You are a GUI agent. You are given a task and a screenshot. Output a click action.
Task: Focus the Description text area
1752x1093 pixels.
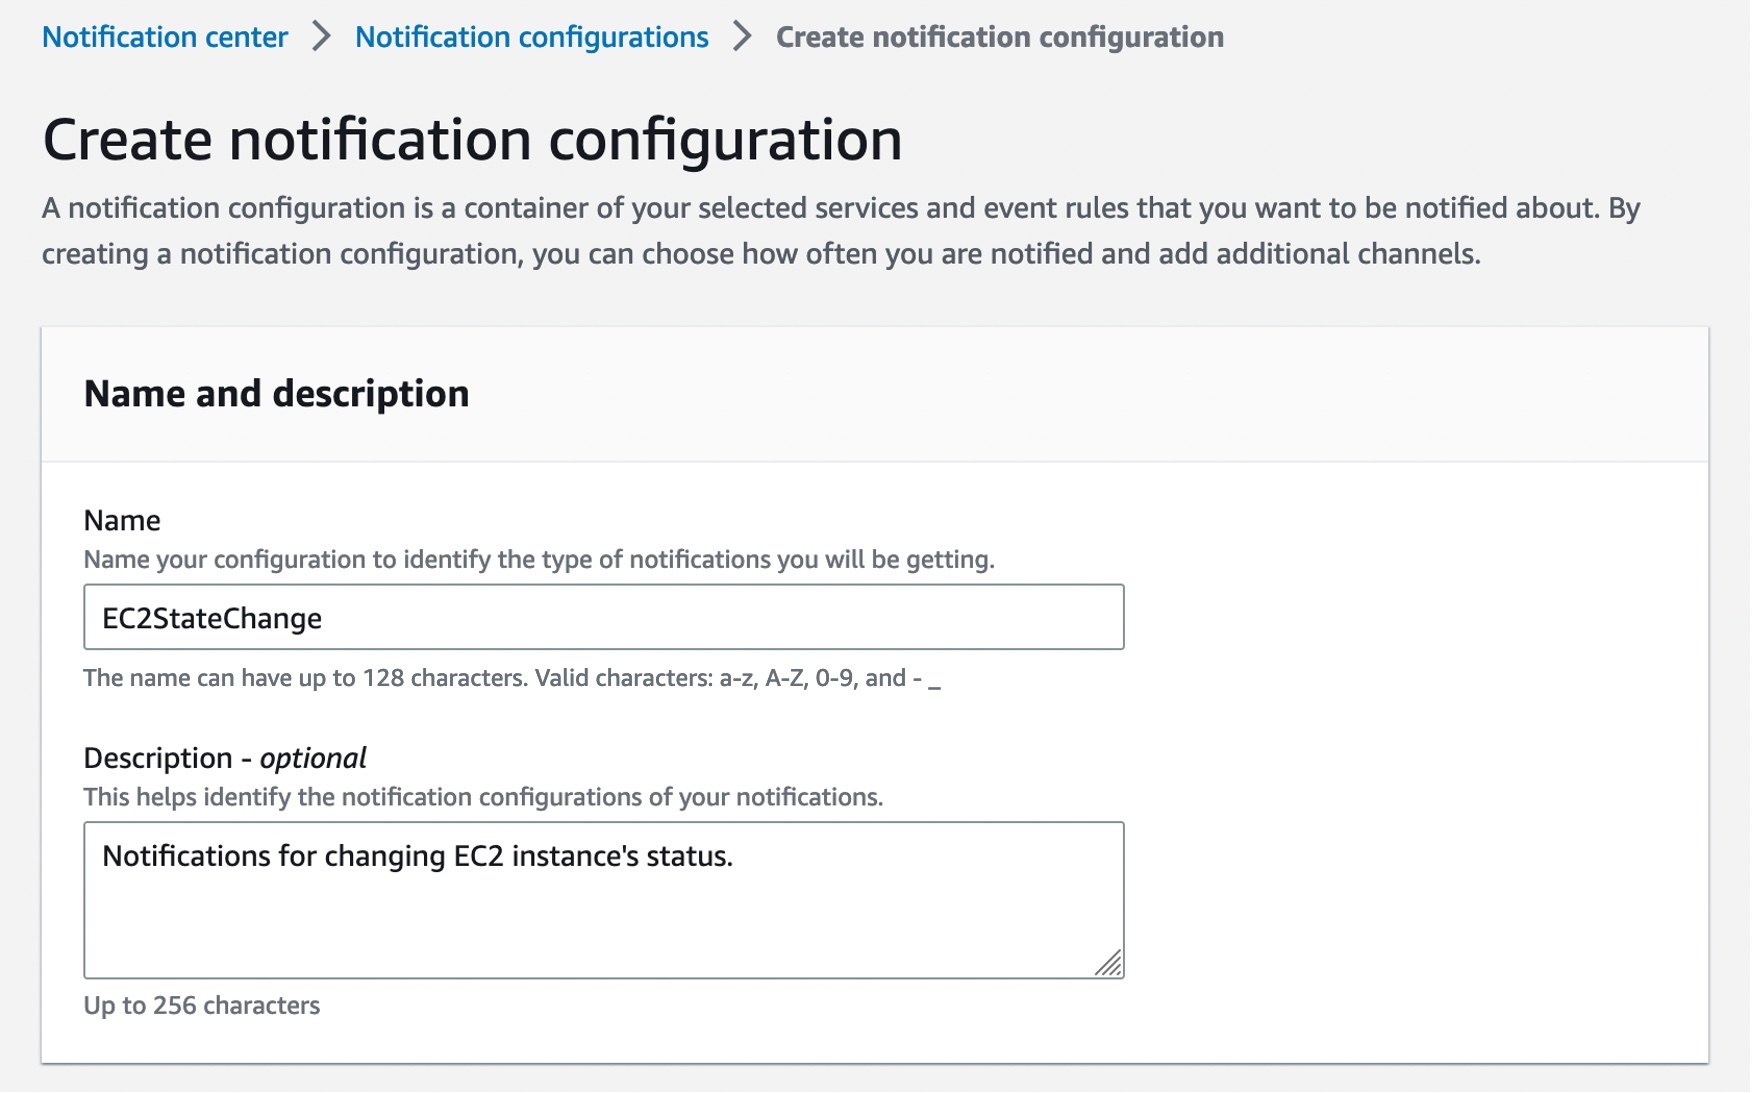point(604,900)
